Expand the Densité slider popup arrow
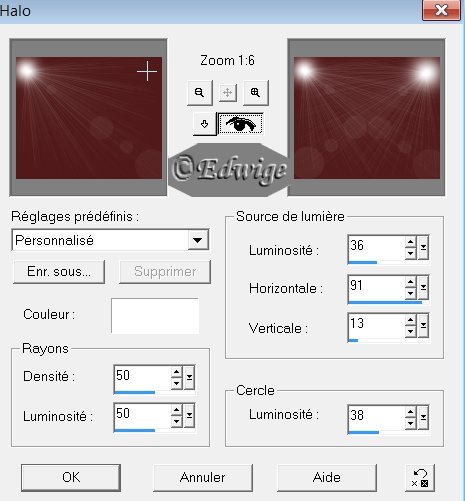The height and width of the screenshot is (501, 465). click(x=189, y=377)
